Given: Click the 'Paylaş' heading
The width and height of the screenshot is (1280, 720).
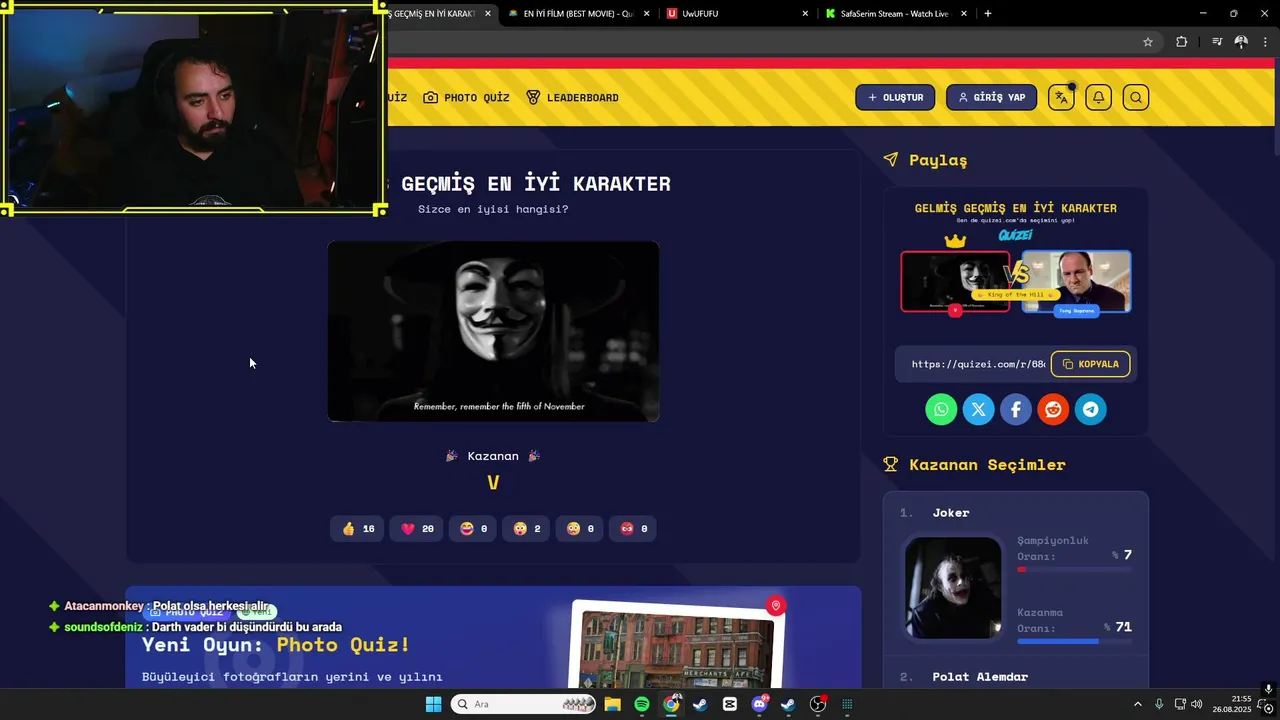Looking at the screenshot, I should point(938,160).
